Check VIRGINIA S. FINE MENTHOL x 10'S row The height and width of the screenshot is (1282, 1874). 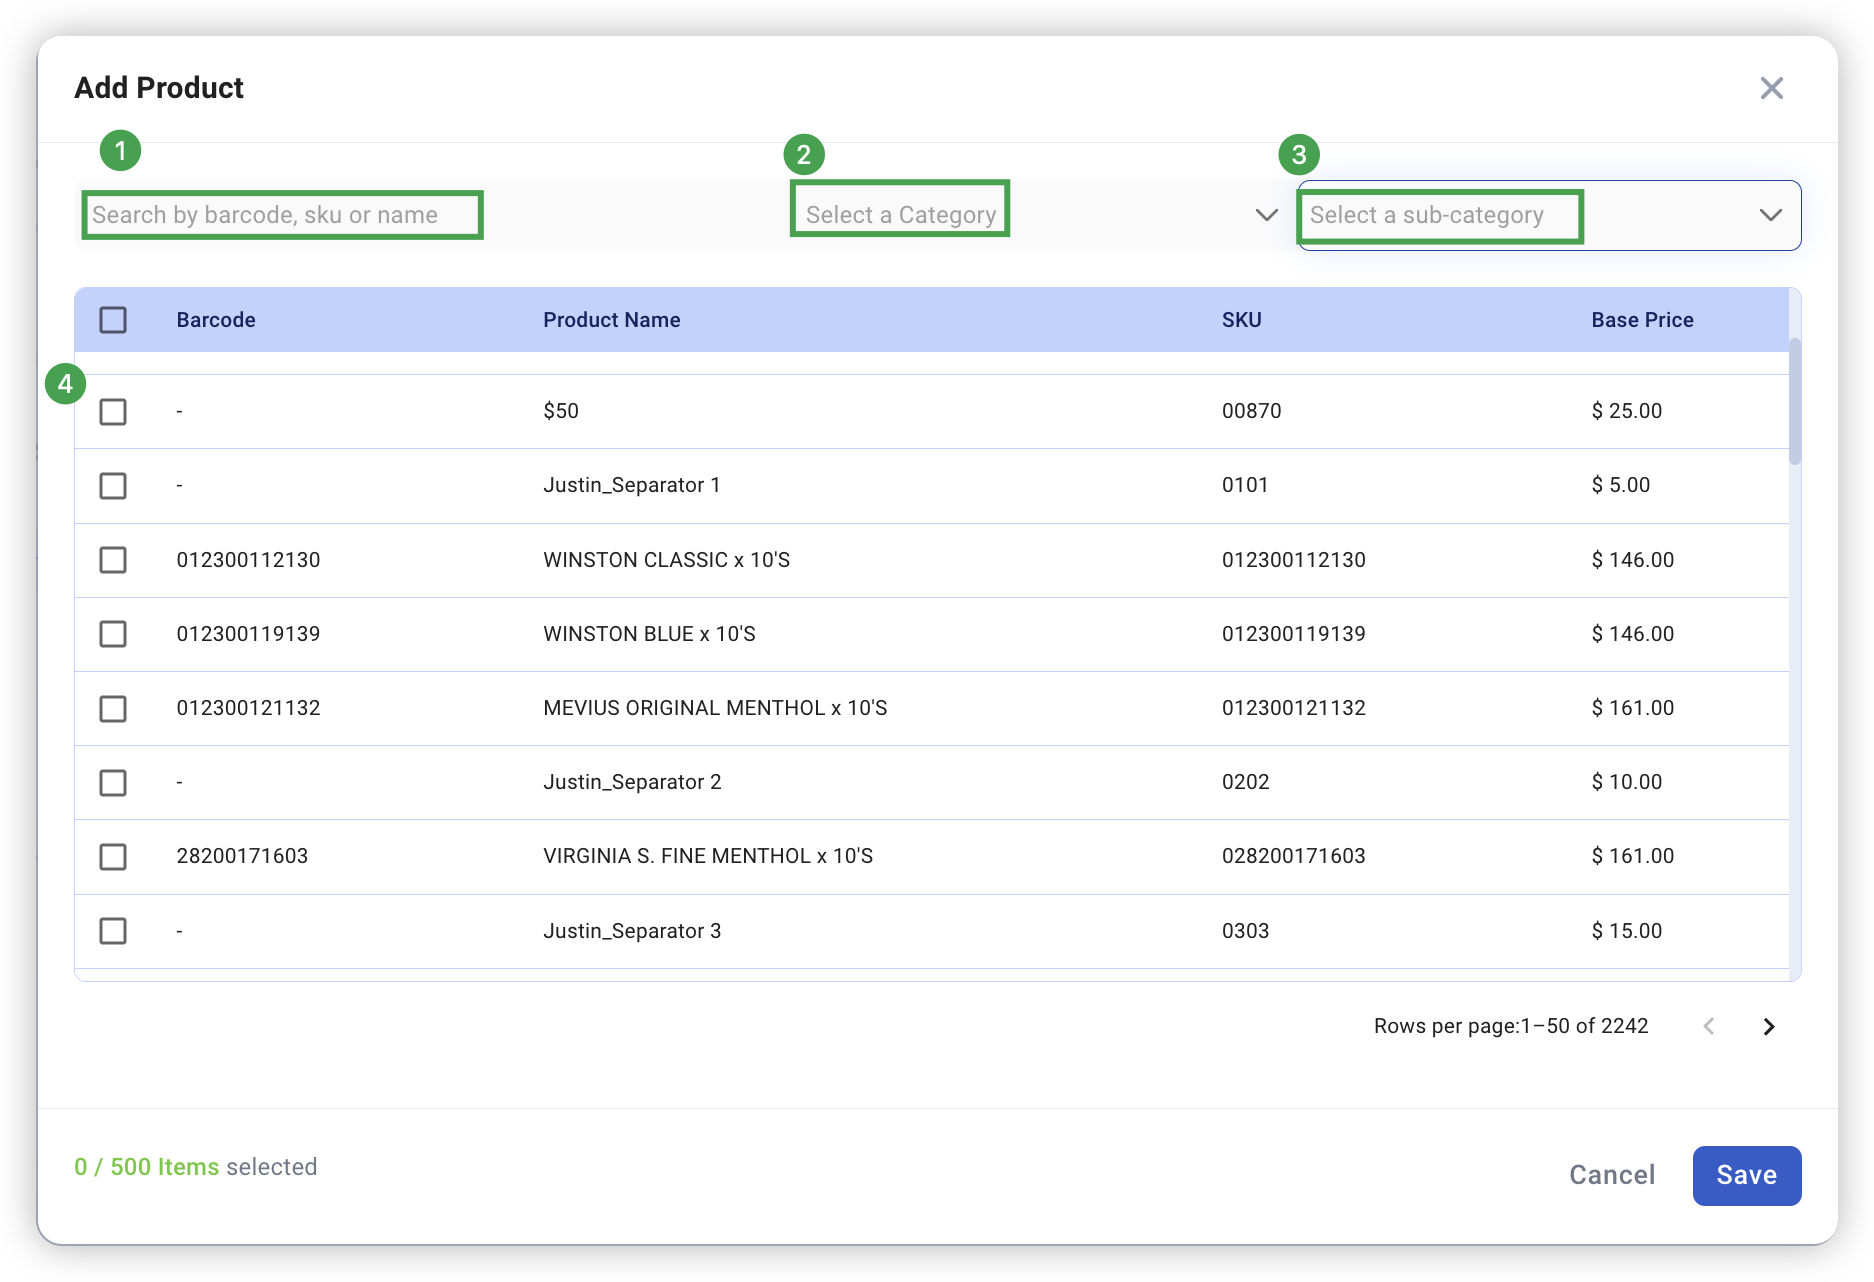click(x=113, y=856)
